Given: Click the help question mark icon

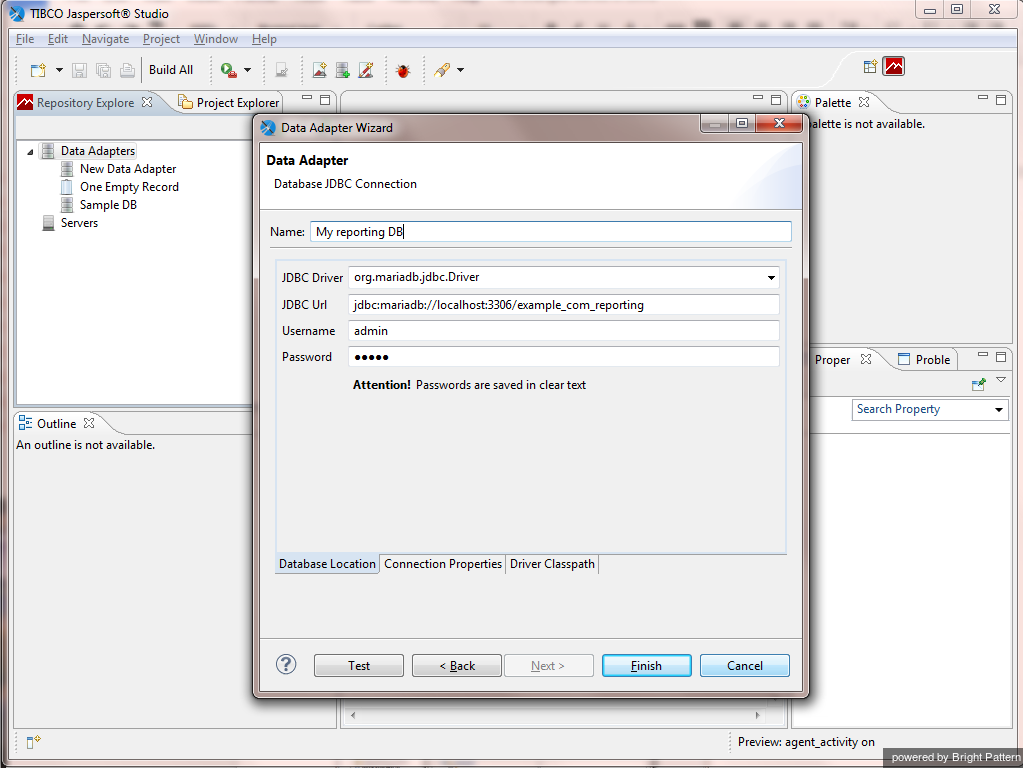Looking at the screenshot, I should point(286,664).
